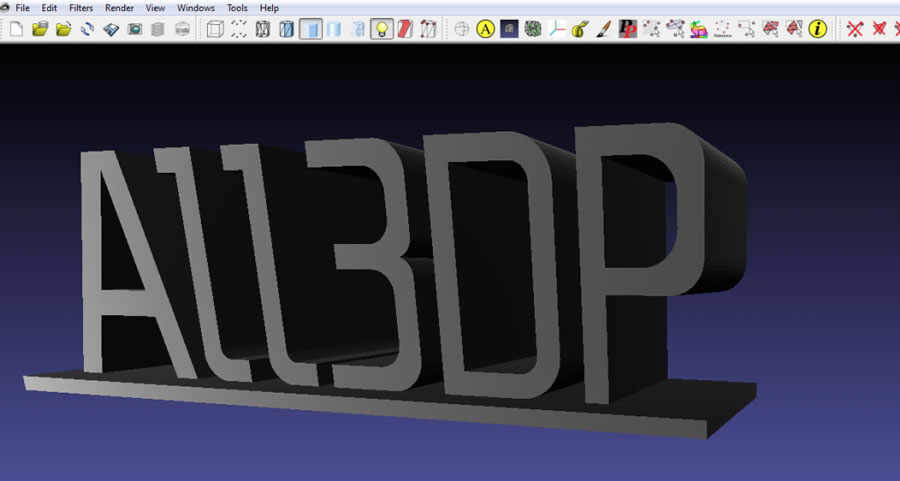Show mesh info yellow i icon

tap(817, 29)
